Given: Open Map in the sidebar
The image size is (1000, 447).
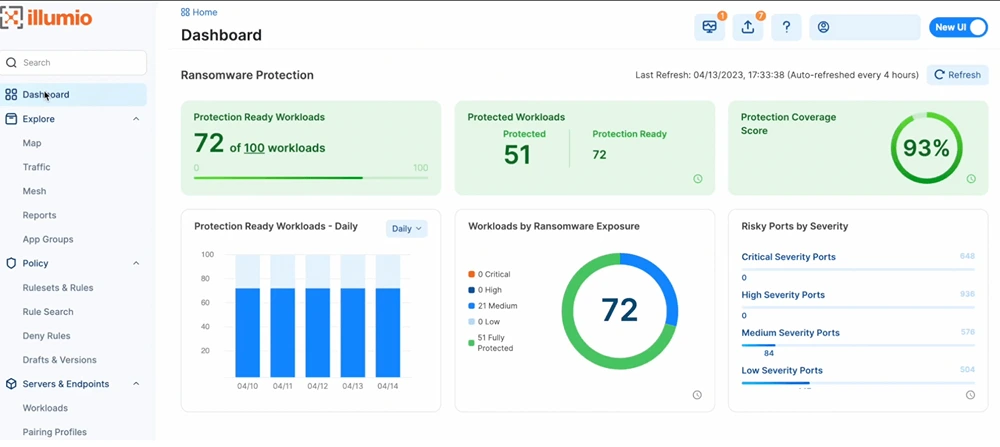Looking at the screenshot, I should (x=32, y=143).
